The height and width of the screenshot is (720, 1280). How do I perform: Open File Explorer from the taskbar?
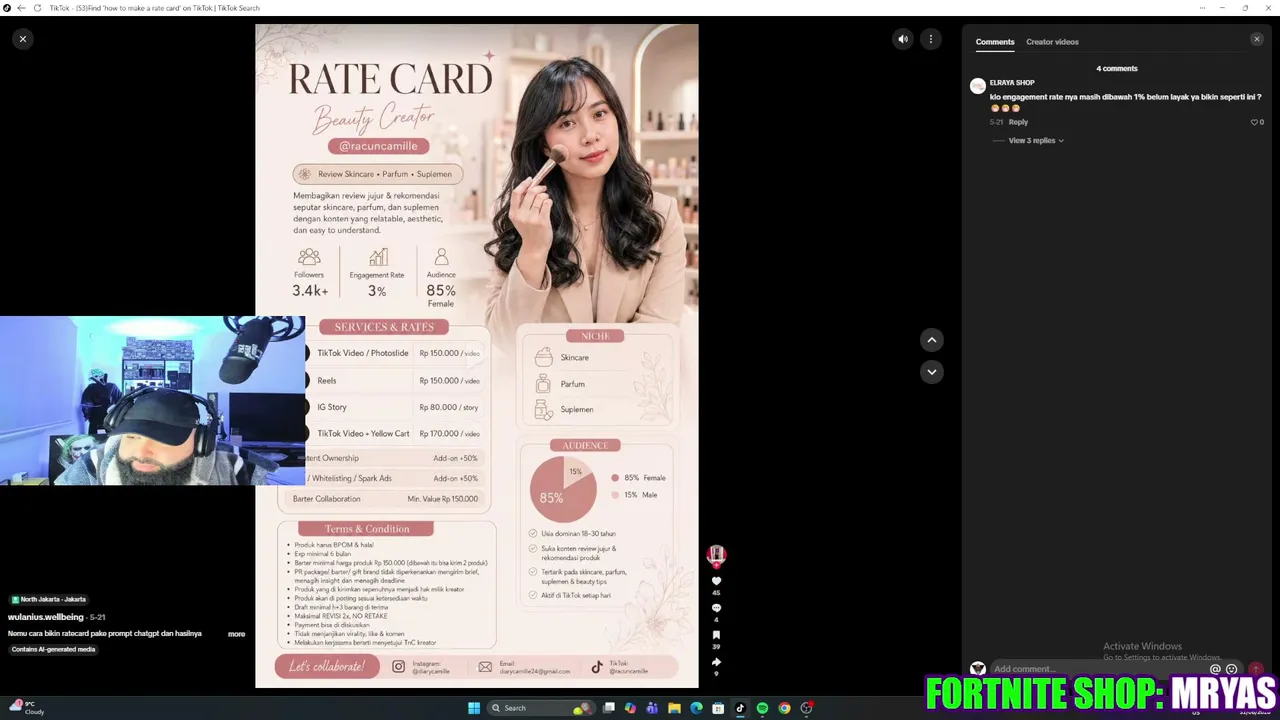[674, 708]
